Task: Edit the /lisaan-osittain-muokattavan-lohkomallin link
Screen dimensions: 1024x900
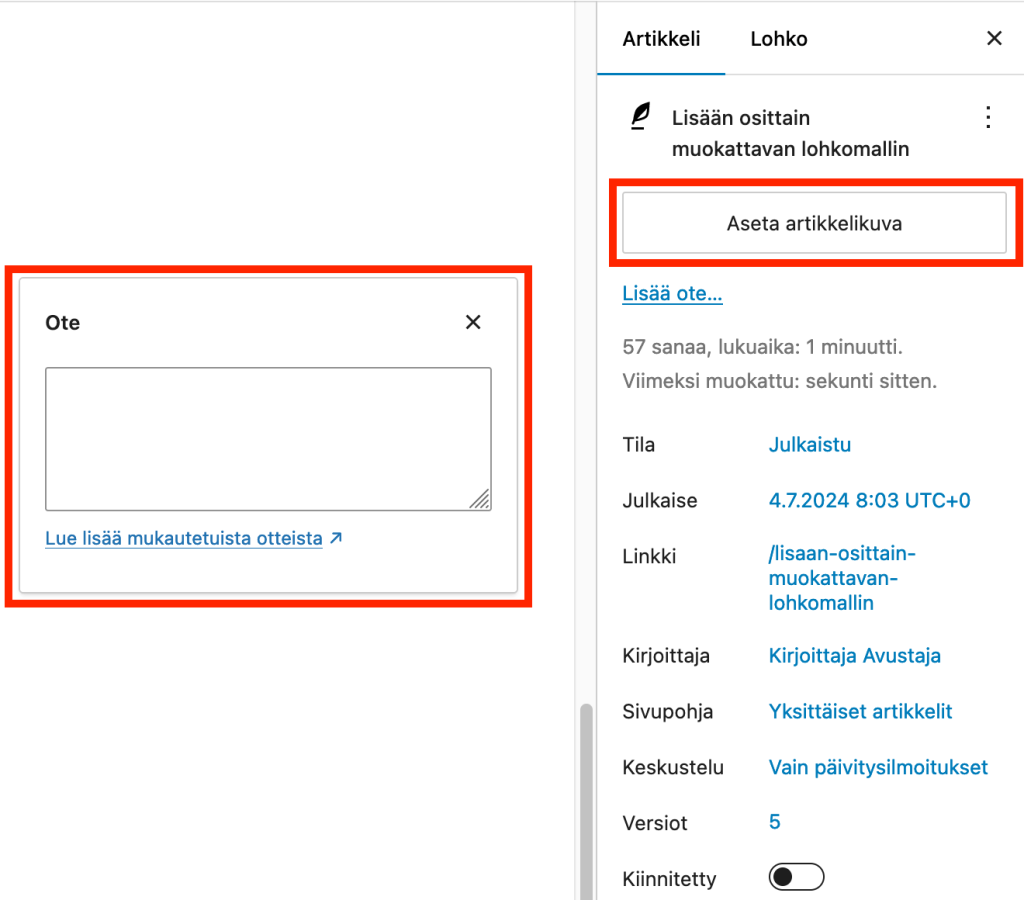Action: coord(842,578)
